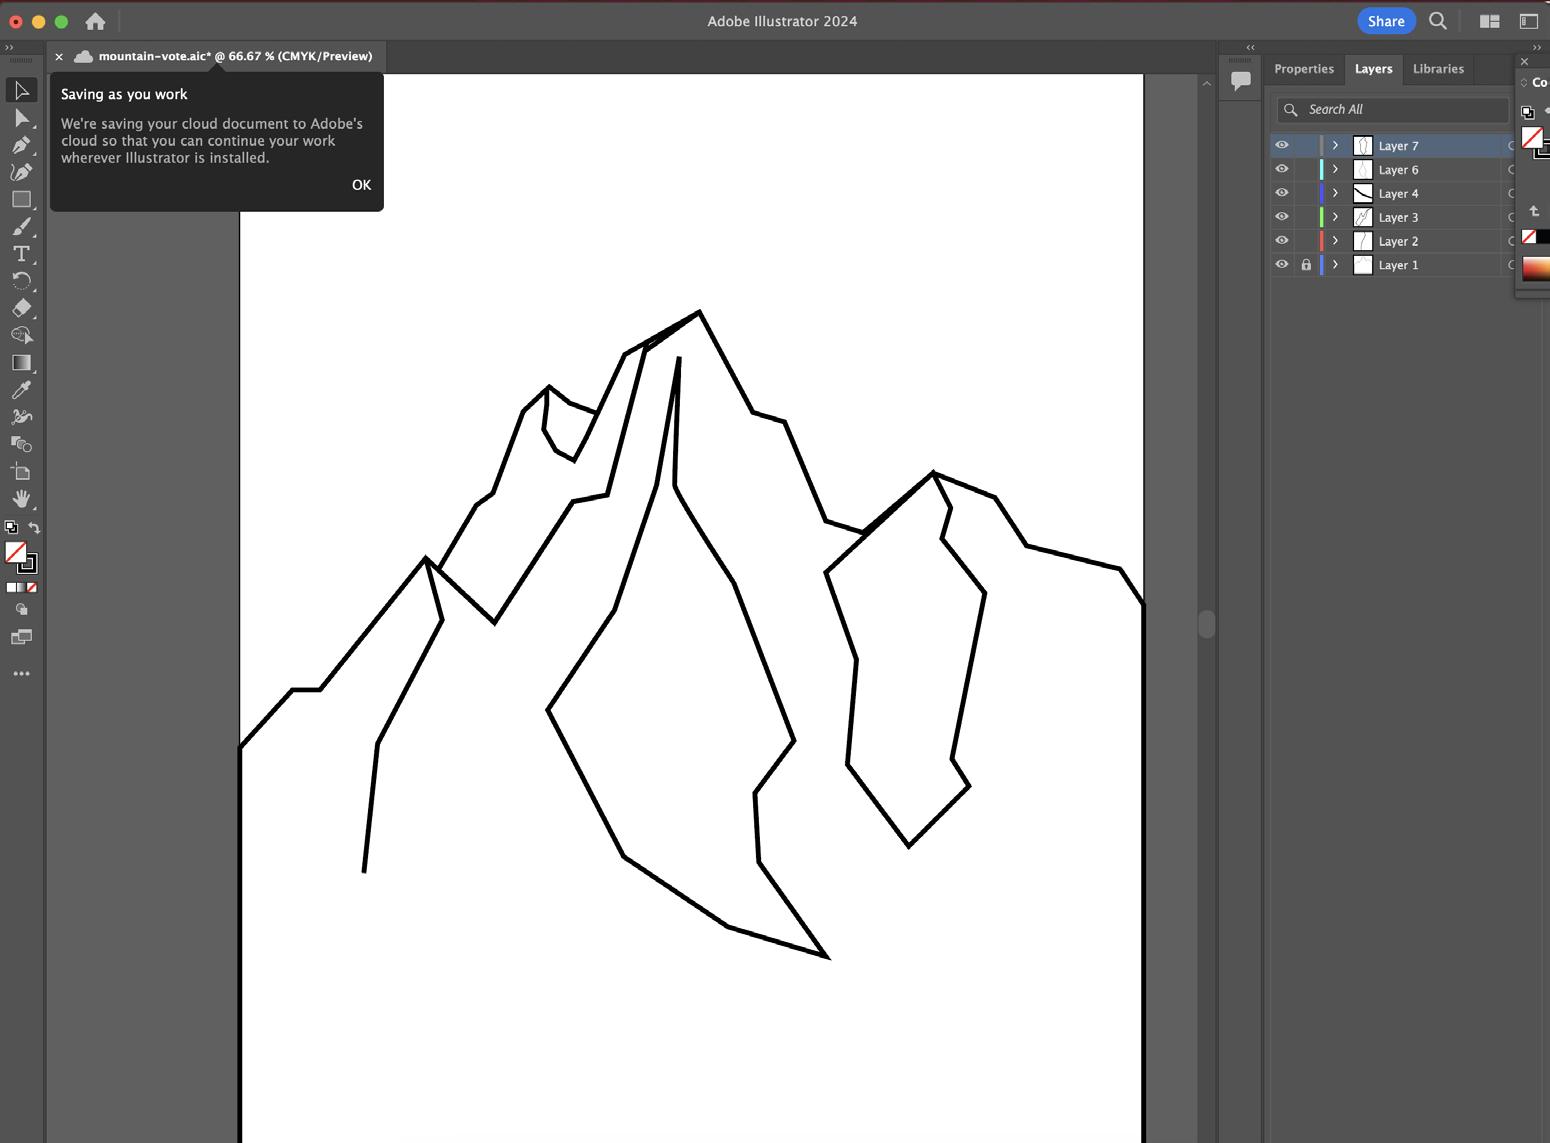Hide Layer 7 visibility eye
This screenshot has height=1143, width=1550.
click(1282, 145)
